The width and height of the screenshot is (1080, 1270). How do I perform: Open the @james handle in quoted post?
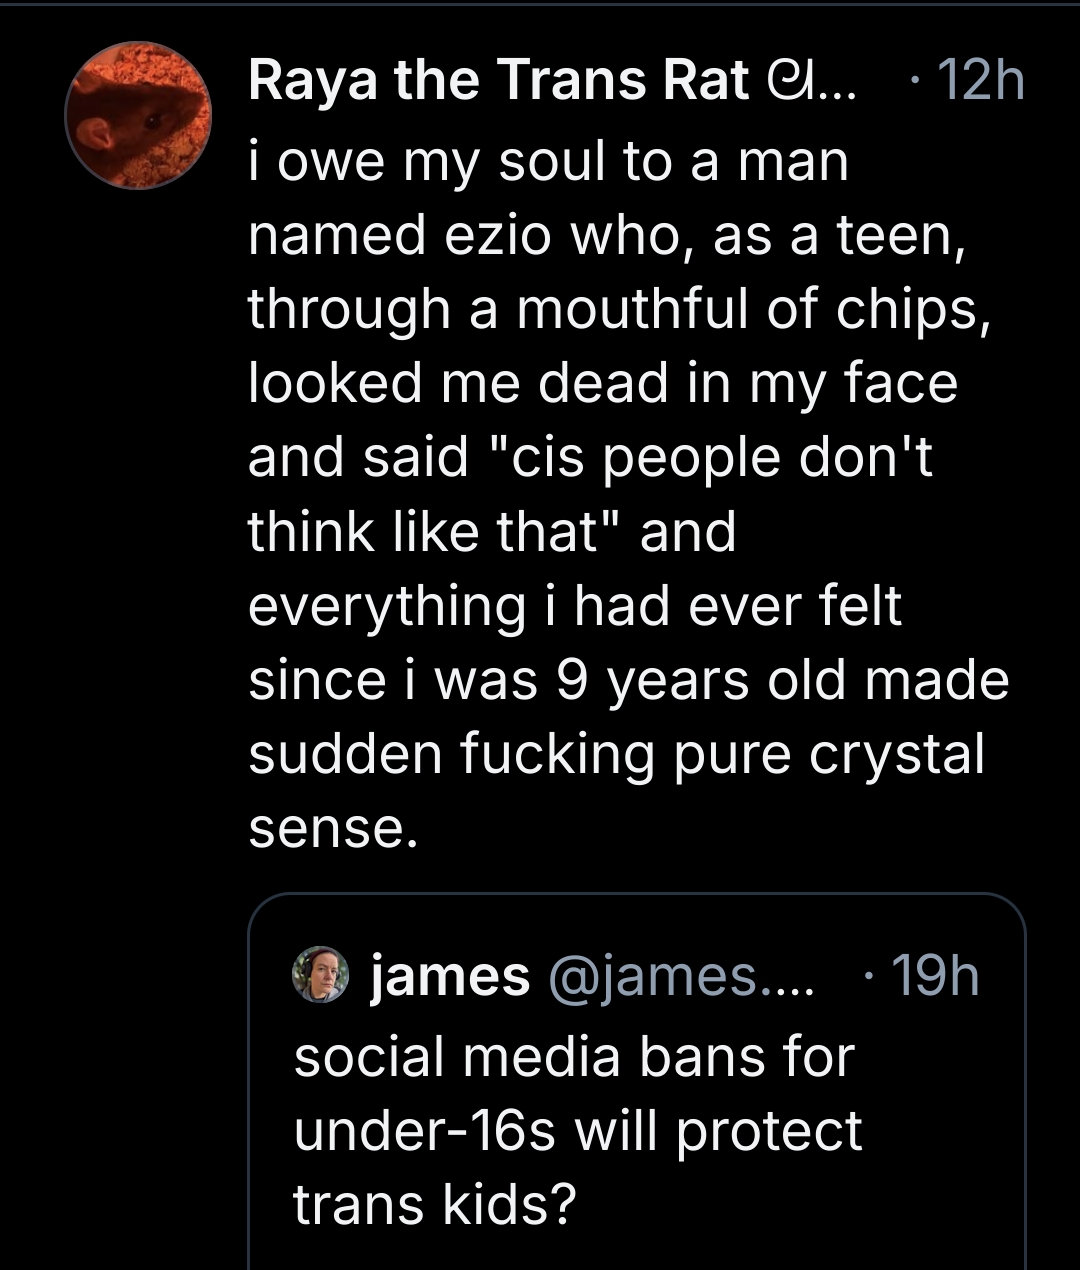pos(680,975)
